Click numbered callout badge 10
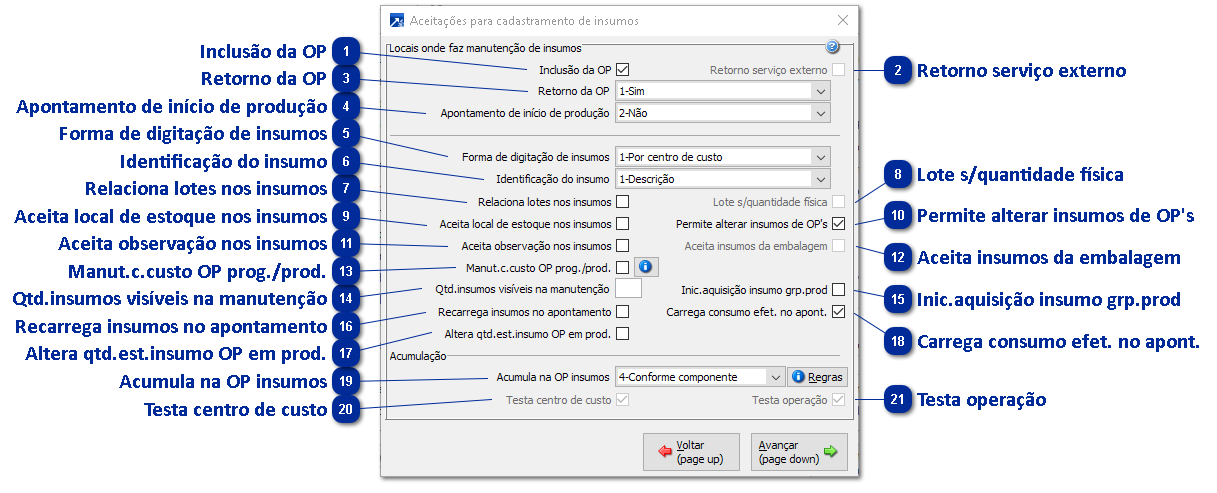This screenshot has width=1217, height=493. click(x=898, y=215)
